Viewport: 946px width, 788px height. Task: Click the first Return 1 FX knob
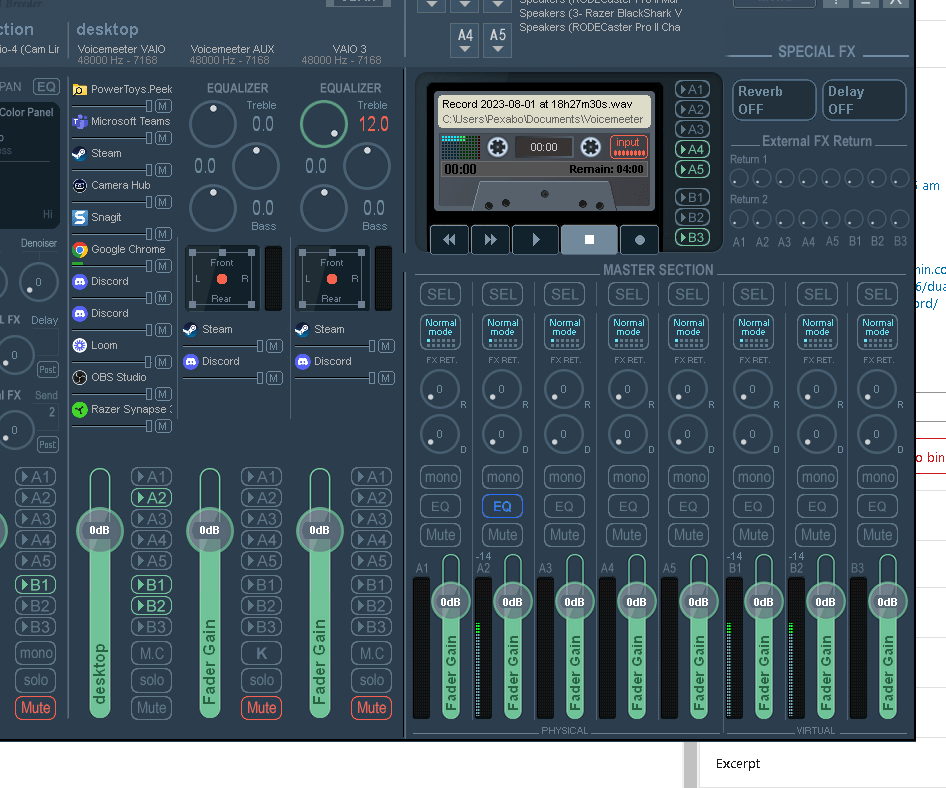pyautogui.click(x=739, y=179)
